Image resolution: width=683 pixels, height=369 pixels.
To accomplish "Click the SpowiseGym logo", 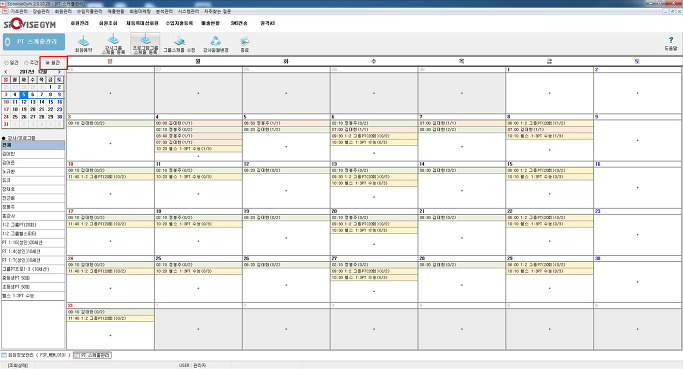I will 30,24.
